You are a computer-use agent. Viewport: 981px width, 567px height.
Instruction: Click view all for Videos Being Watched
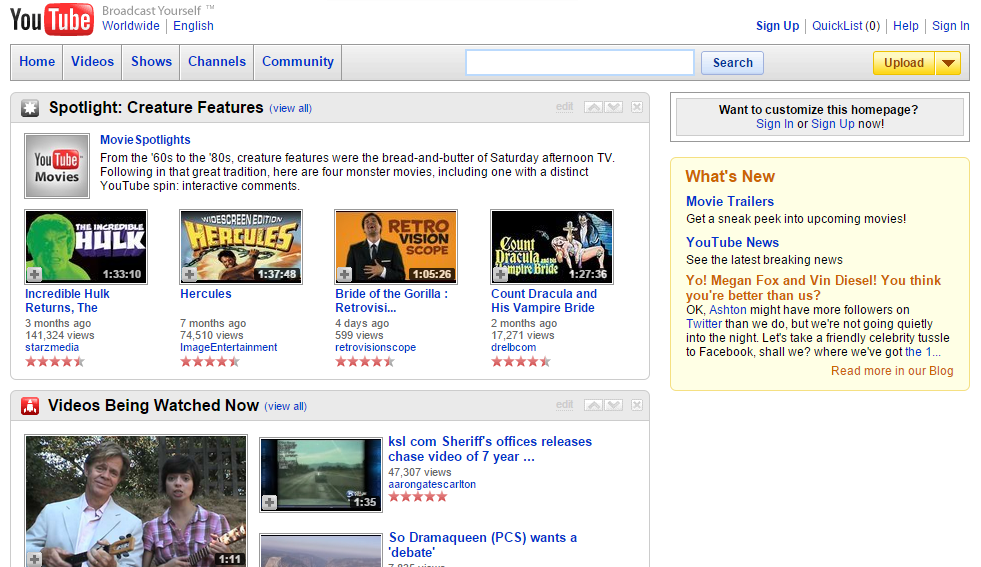[285, 406]
